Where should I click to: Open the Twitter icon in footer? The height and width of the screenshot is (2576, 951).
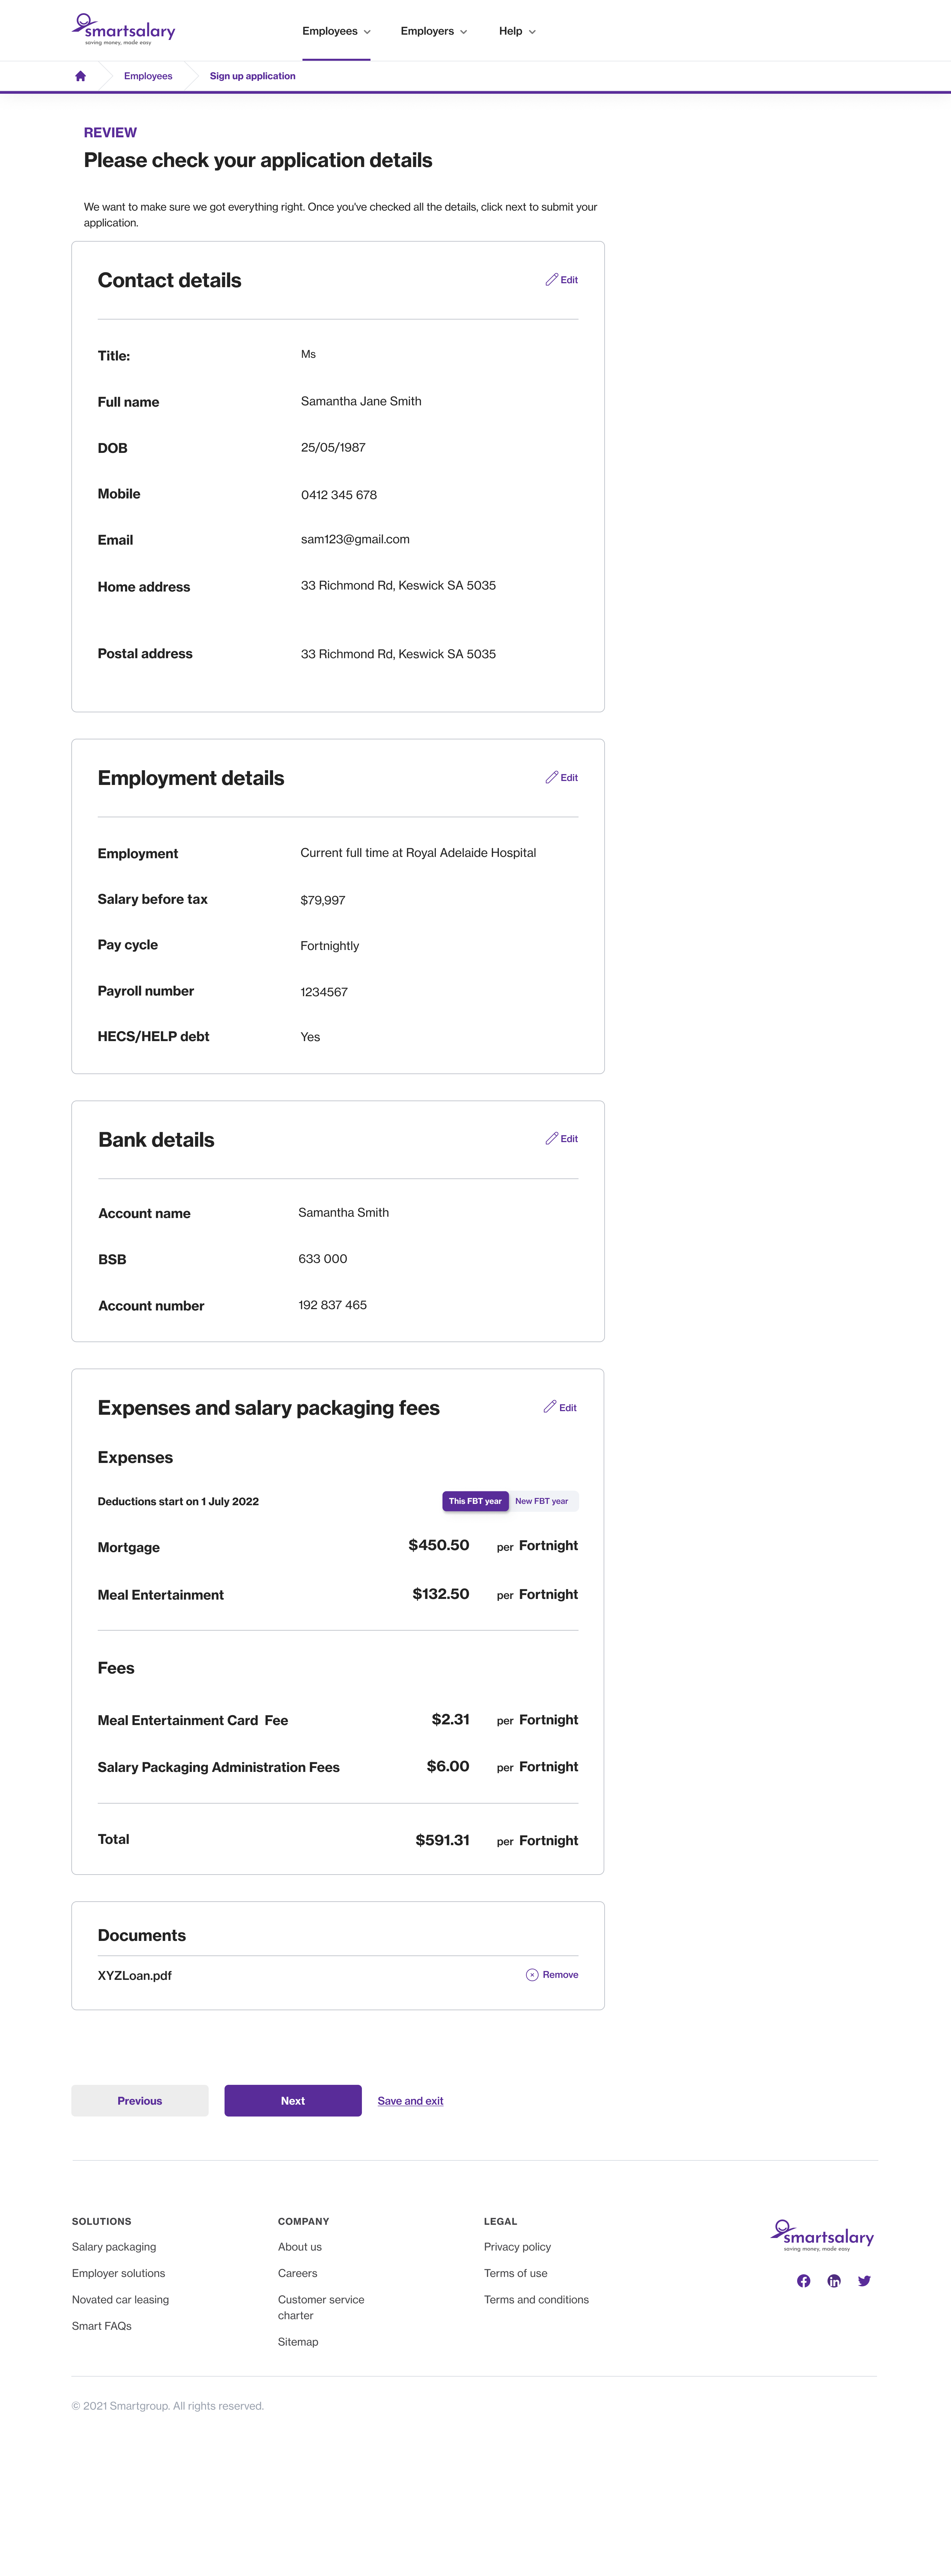pos(864,2281)
